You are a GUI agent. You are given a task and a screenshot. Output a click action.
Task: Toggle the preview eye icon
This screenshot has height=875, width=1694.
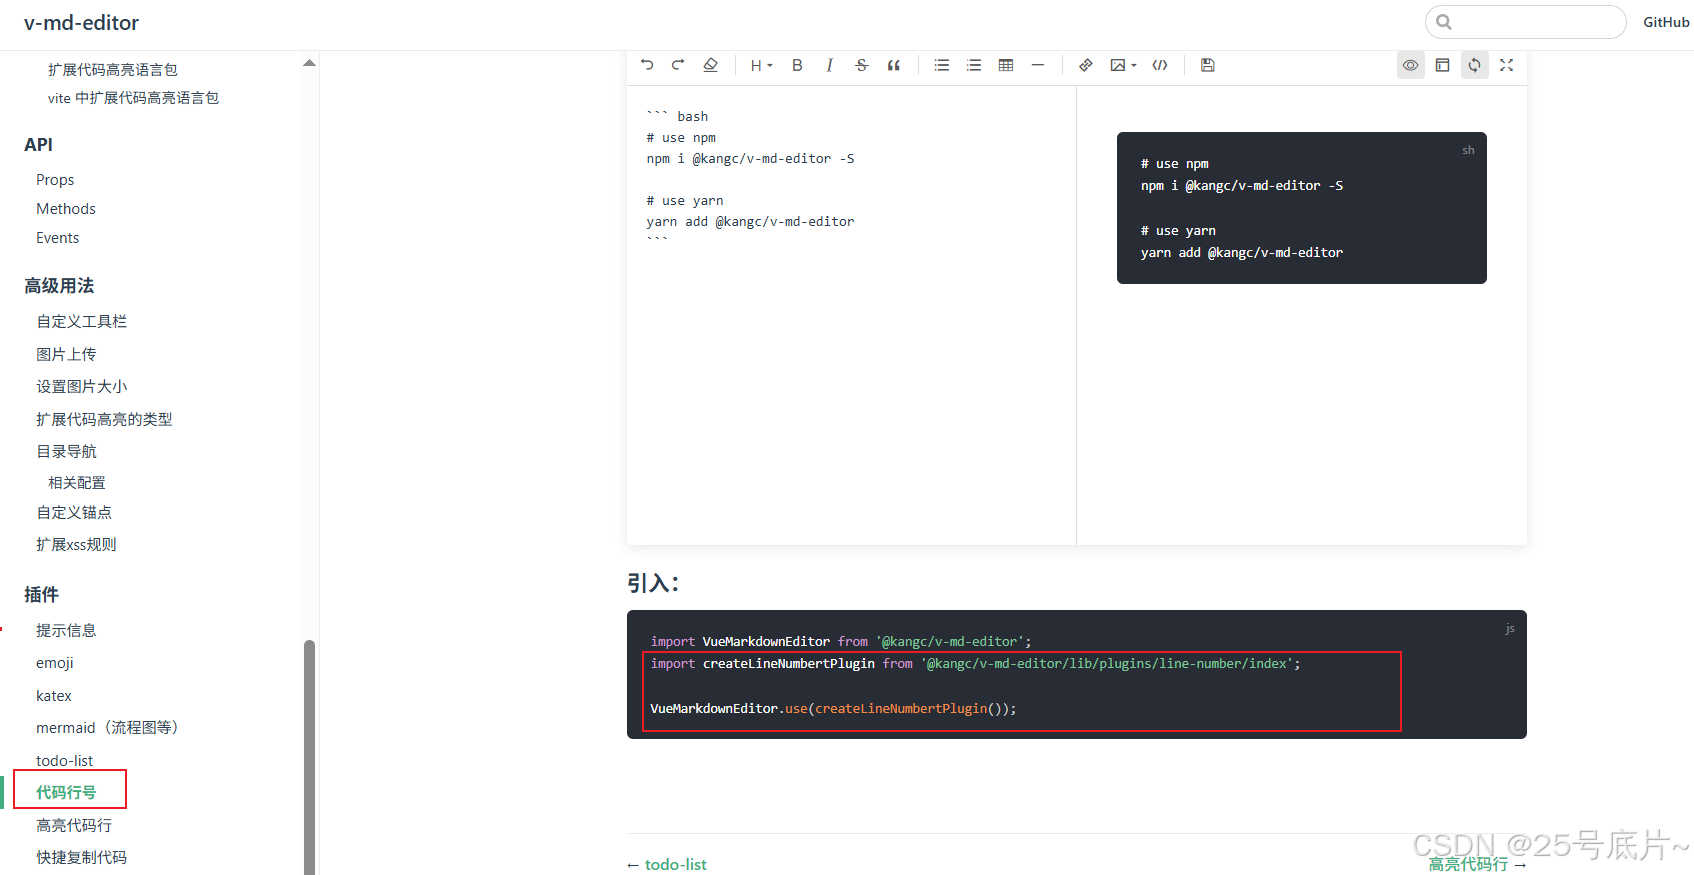pyautogui.click(x=1410, y=65)
